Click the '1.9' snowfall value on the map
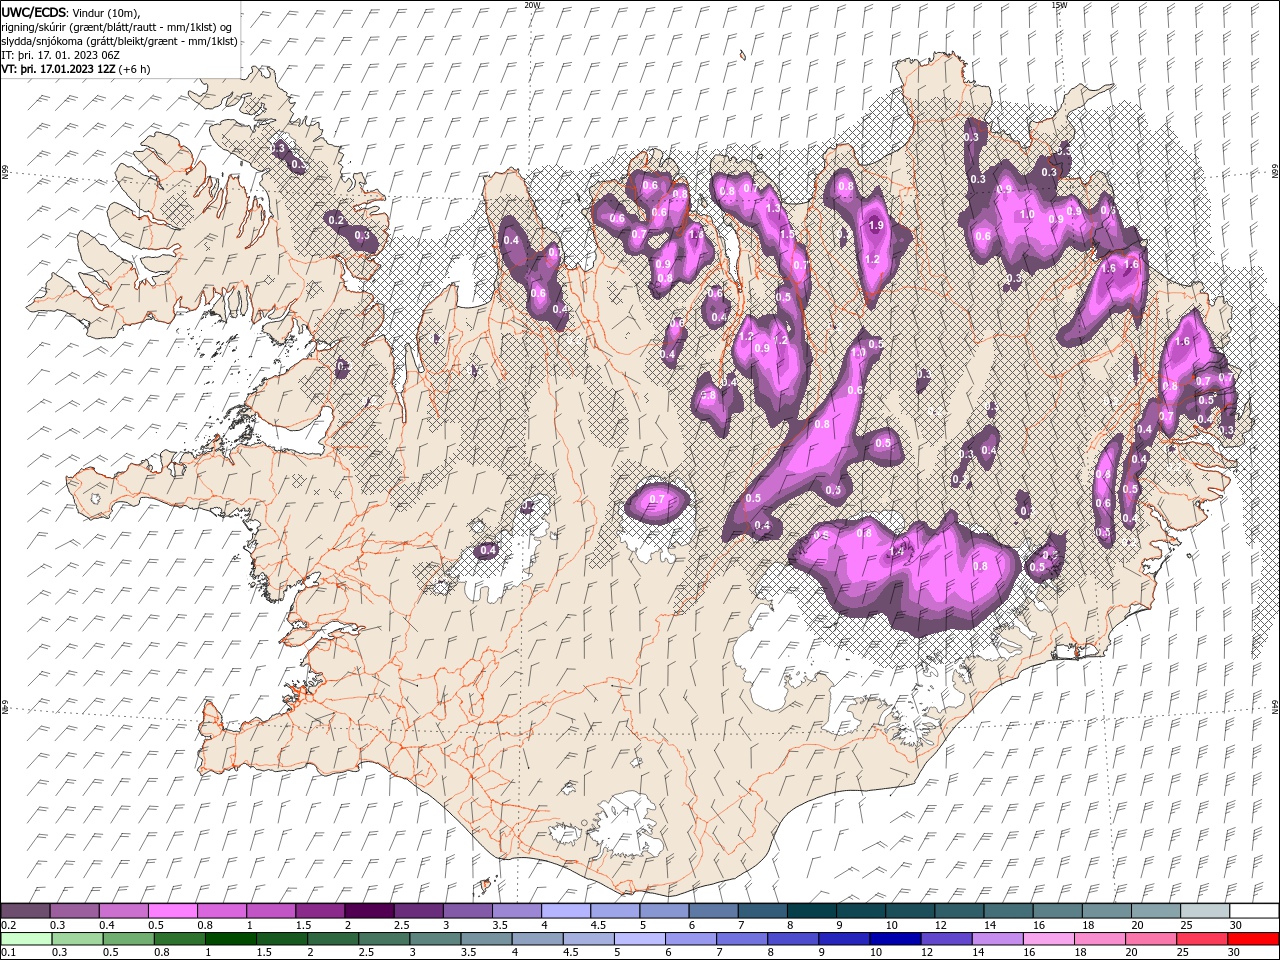The width and height of the screenshot is (1280, 960). [876, 226]
